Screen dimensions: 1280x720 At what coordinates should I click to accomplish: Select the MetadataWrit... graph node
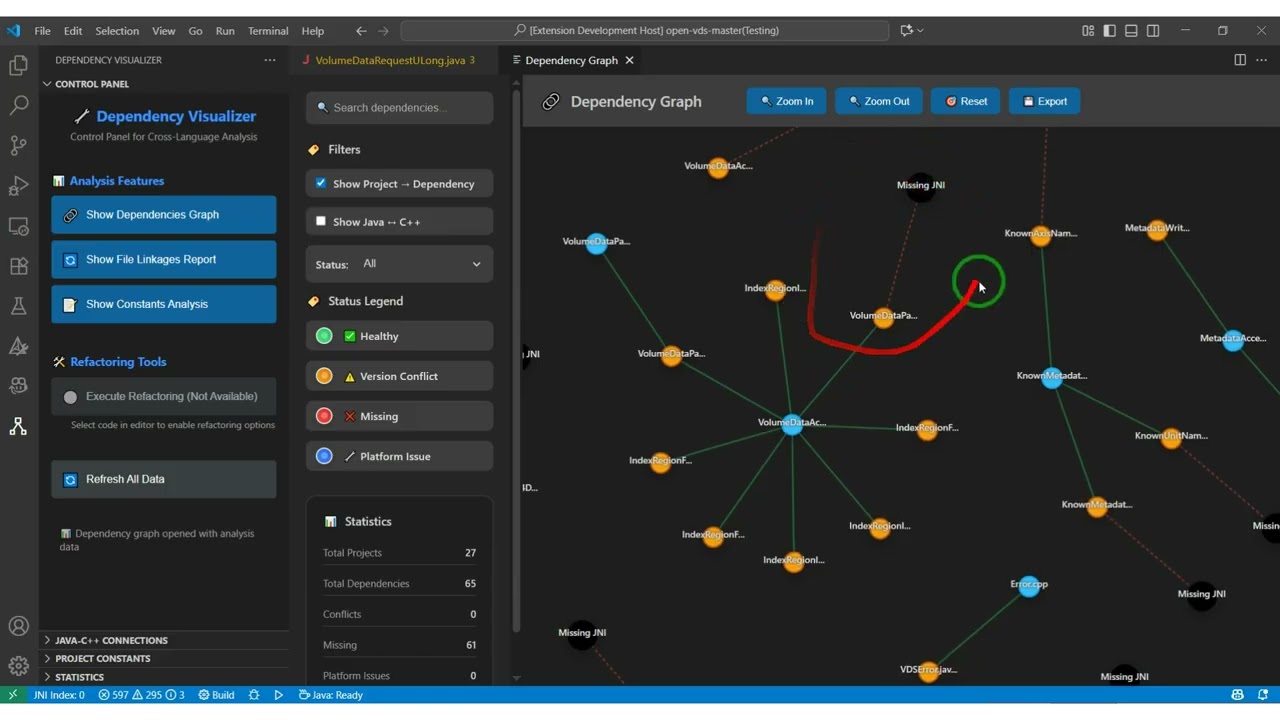click(x=1157, y=231)
